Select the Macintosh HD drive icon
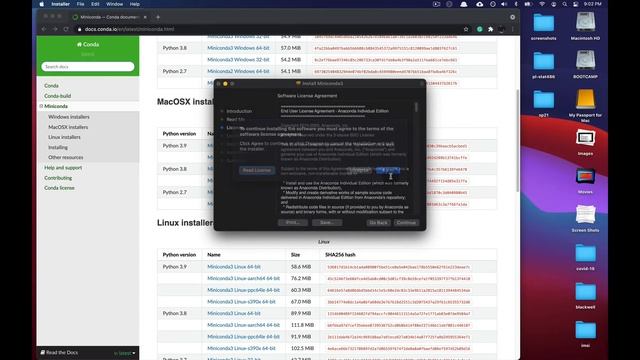Image resolution: width=640 pixels, height=360 pixels. [x=585, y=26]
